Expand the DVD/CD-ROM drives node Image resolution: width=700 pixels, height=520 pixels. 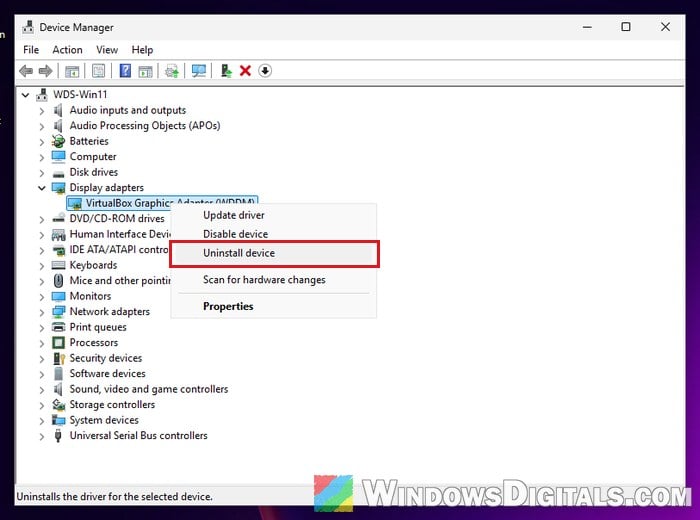tap(42, 219)
